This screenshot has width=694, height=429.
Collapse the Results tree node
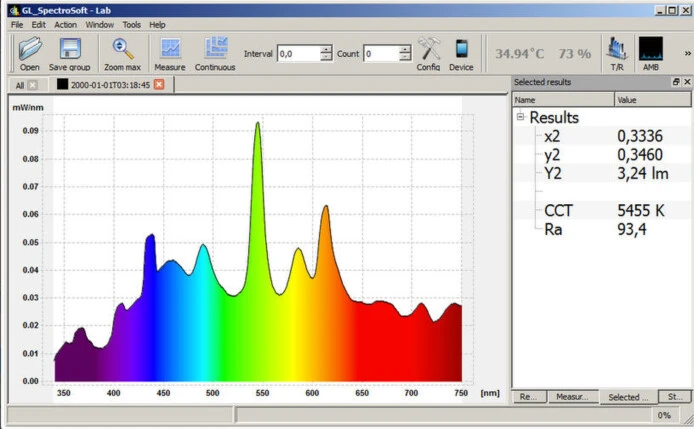coord(521,118)
